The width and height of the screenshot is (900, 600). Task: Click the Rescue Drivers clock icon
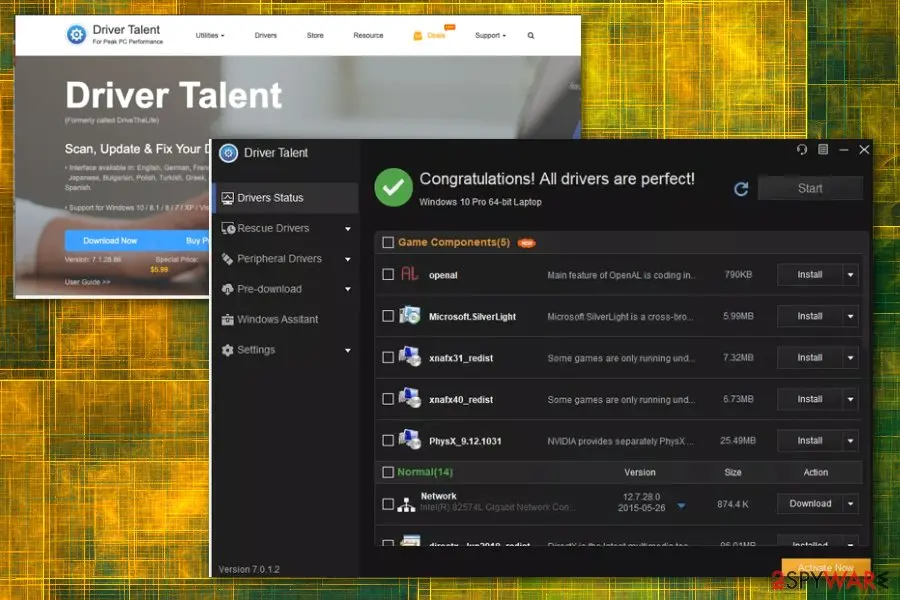click(228, 229)
